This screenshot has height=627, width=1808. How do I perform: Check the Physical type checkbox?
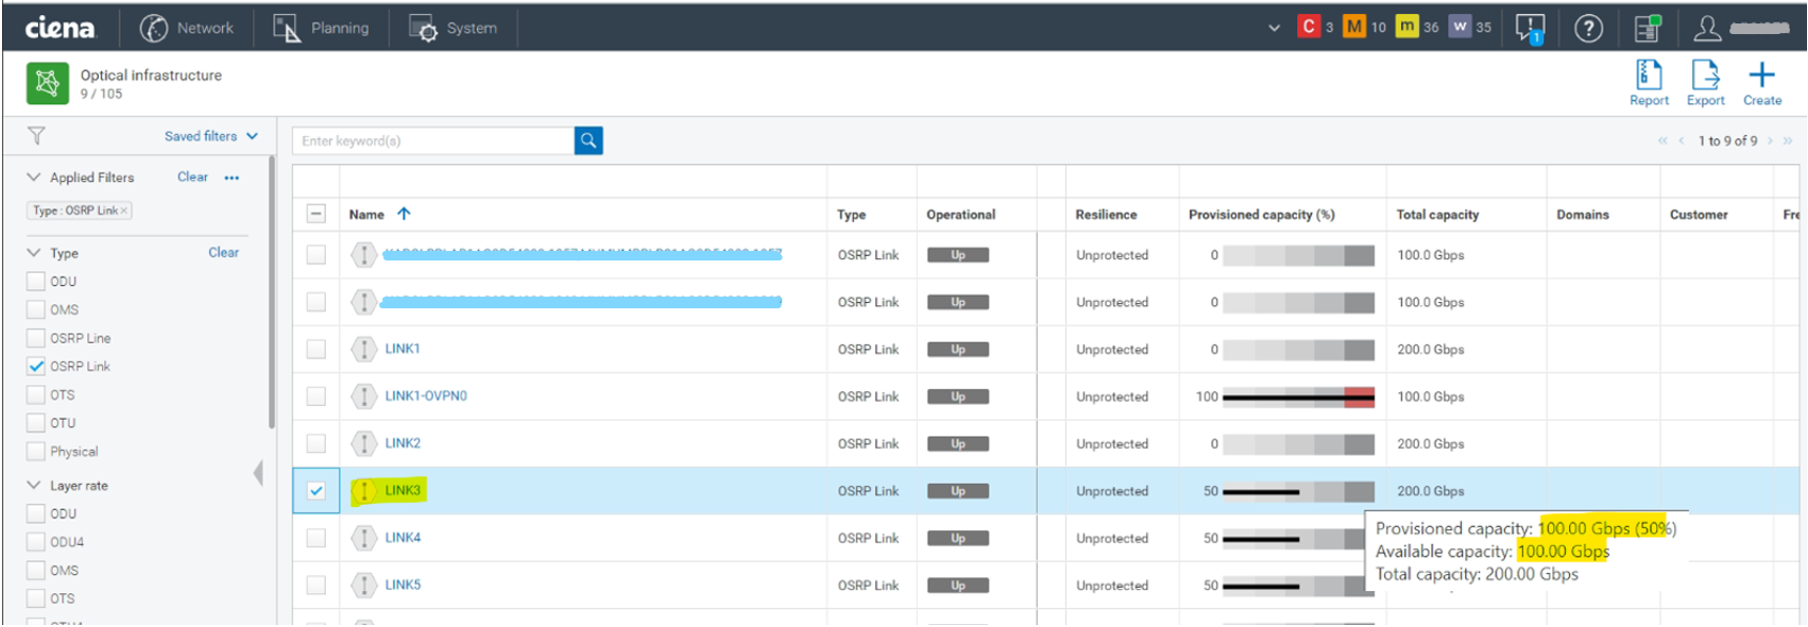point(36,451)
